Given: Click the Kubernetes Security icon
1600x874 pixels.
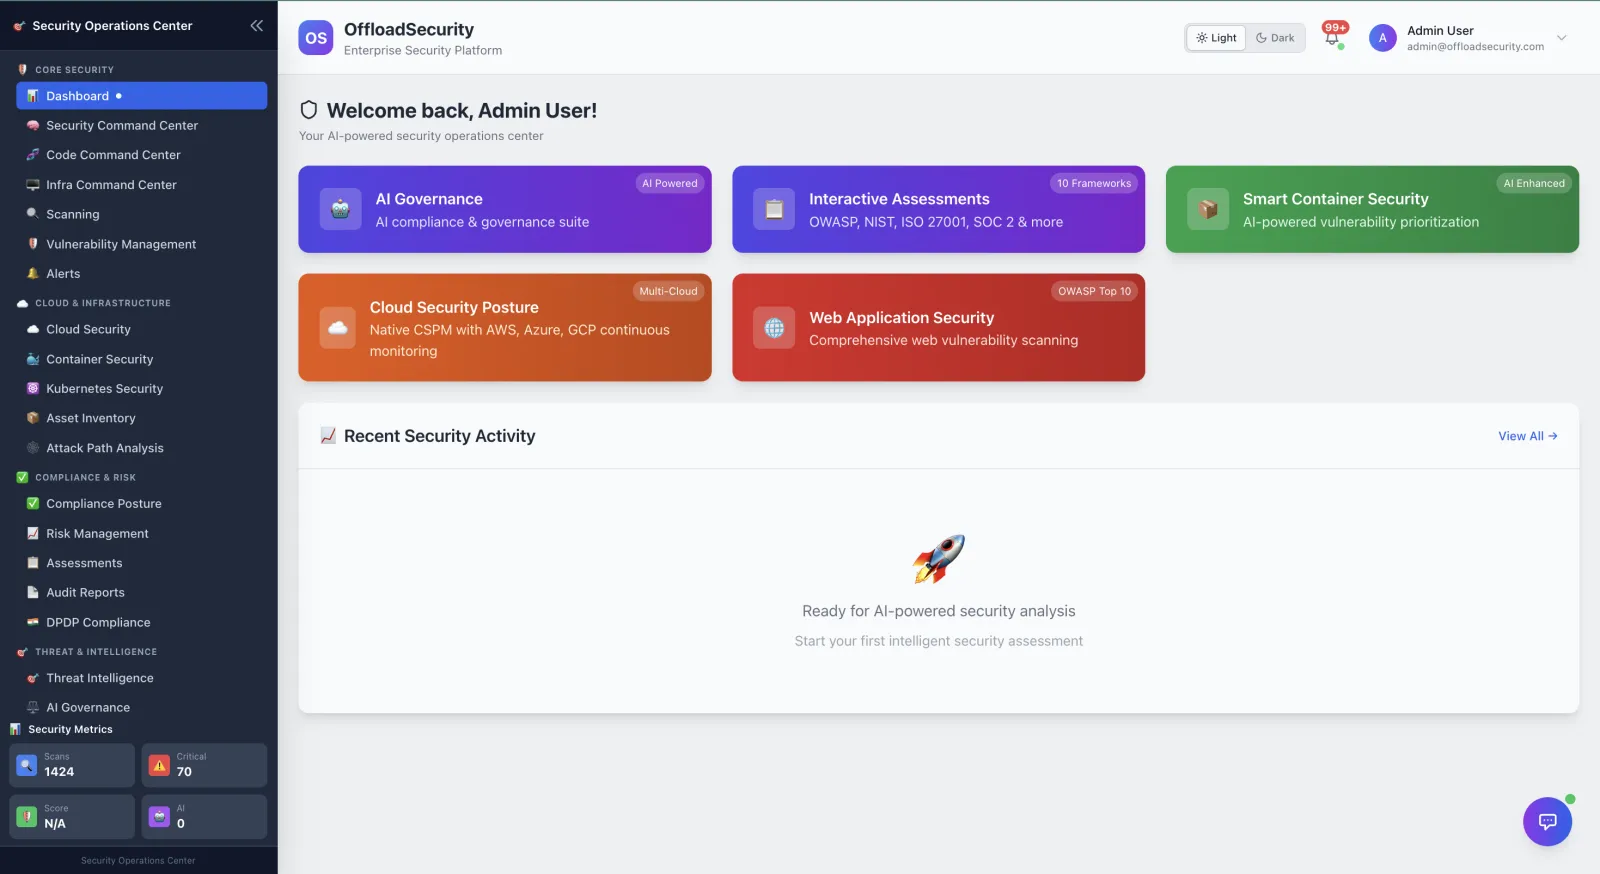Looking at the screenshot, I should (x=33, y=389).
